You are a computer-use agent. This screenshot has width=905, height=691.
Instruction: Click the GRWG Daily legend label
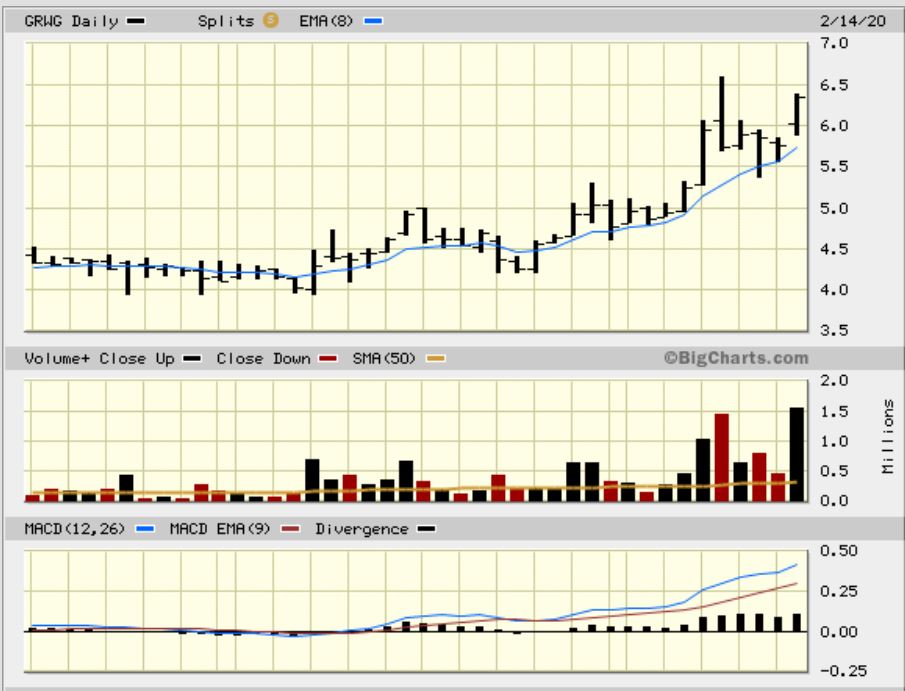(71, 21)
